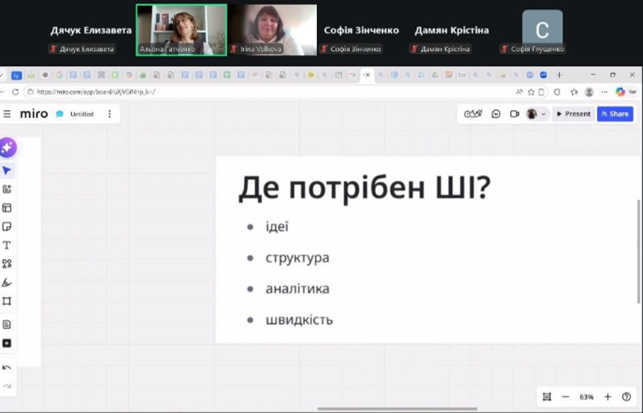
Task: Click the Present button
Action: pyautogui.click(x=574, y=114)
